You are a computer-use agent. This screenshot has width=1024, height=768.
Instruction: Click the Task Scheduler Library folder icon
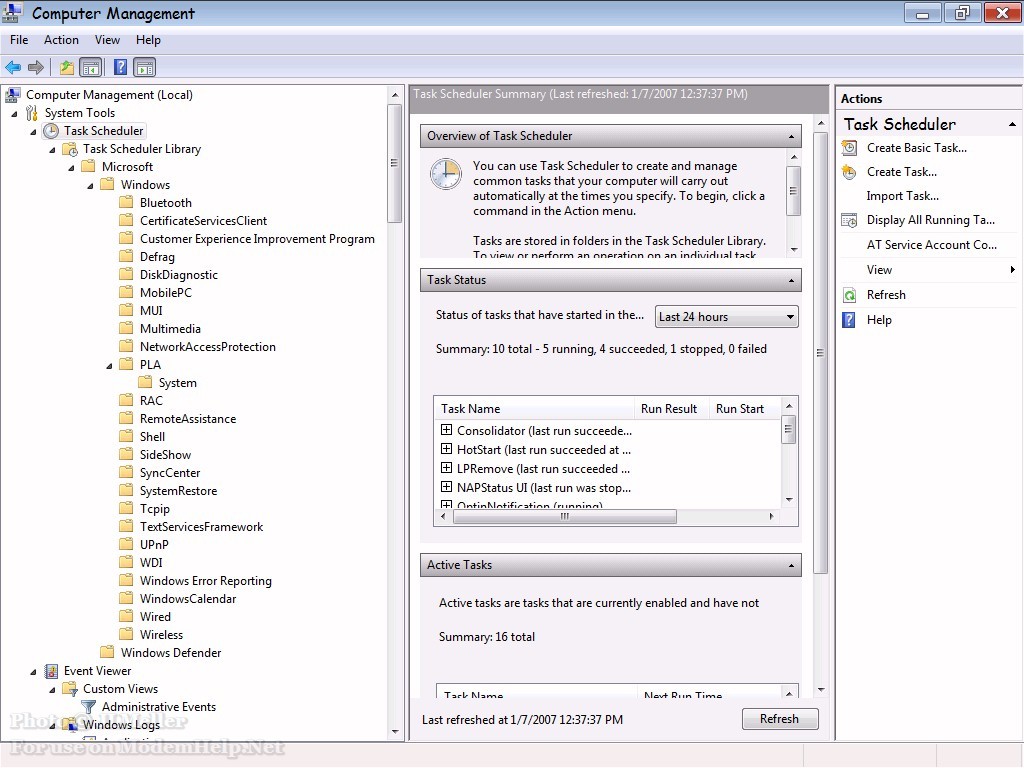pos(70,150)
